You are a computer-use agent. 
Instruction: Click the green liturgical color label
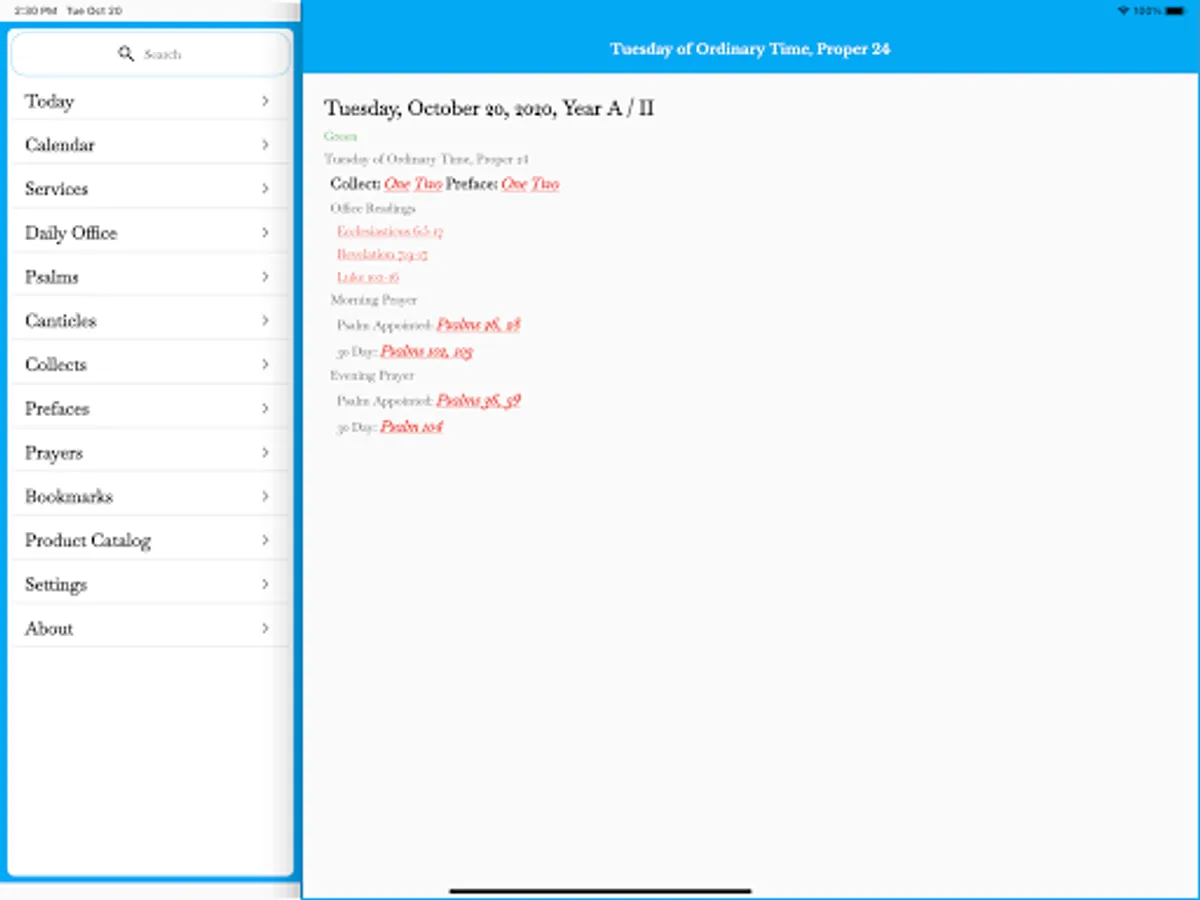point(340,136)
